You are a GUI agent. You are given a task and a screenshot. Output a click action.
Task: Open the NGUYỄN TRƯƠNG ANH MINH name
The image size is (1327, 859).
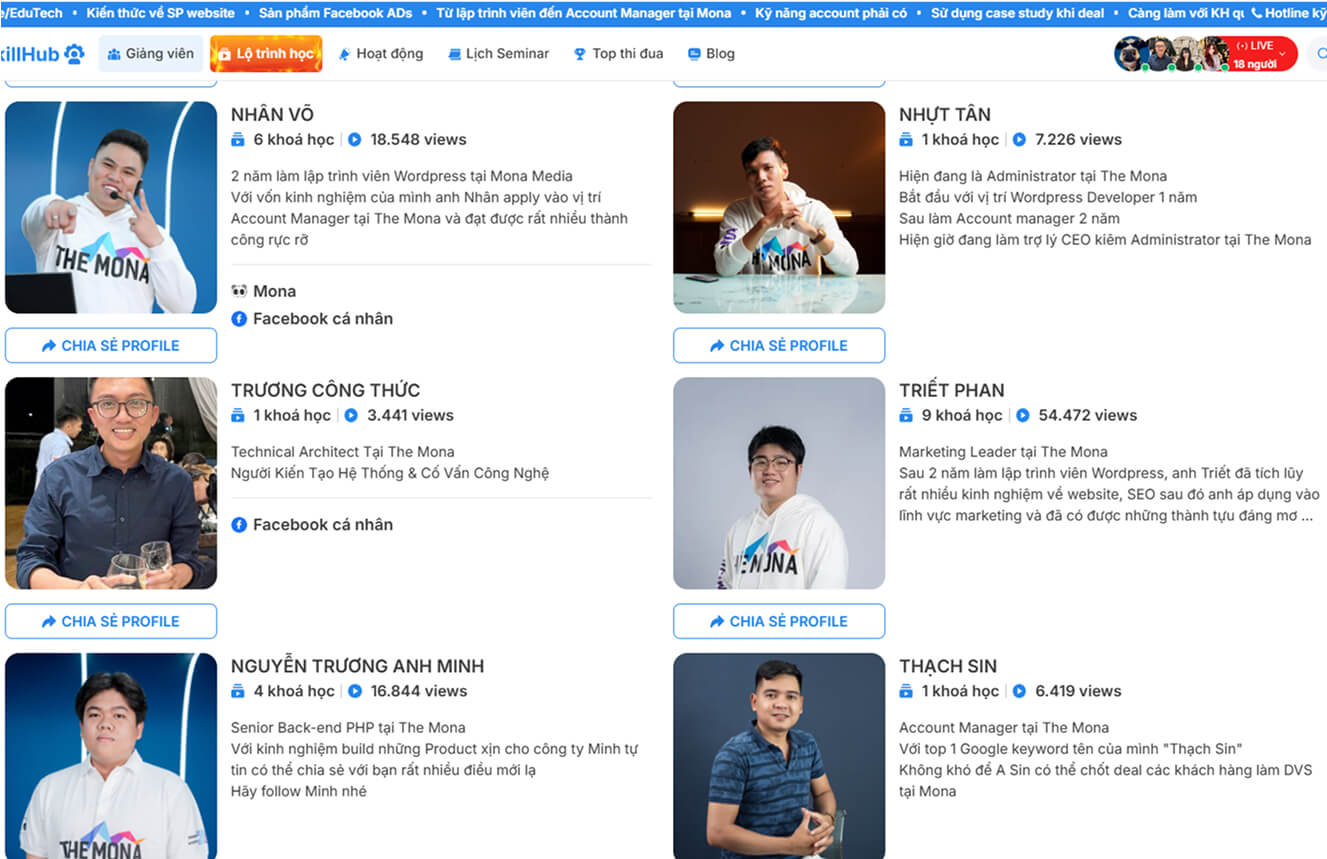click(357, 666)
